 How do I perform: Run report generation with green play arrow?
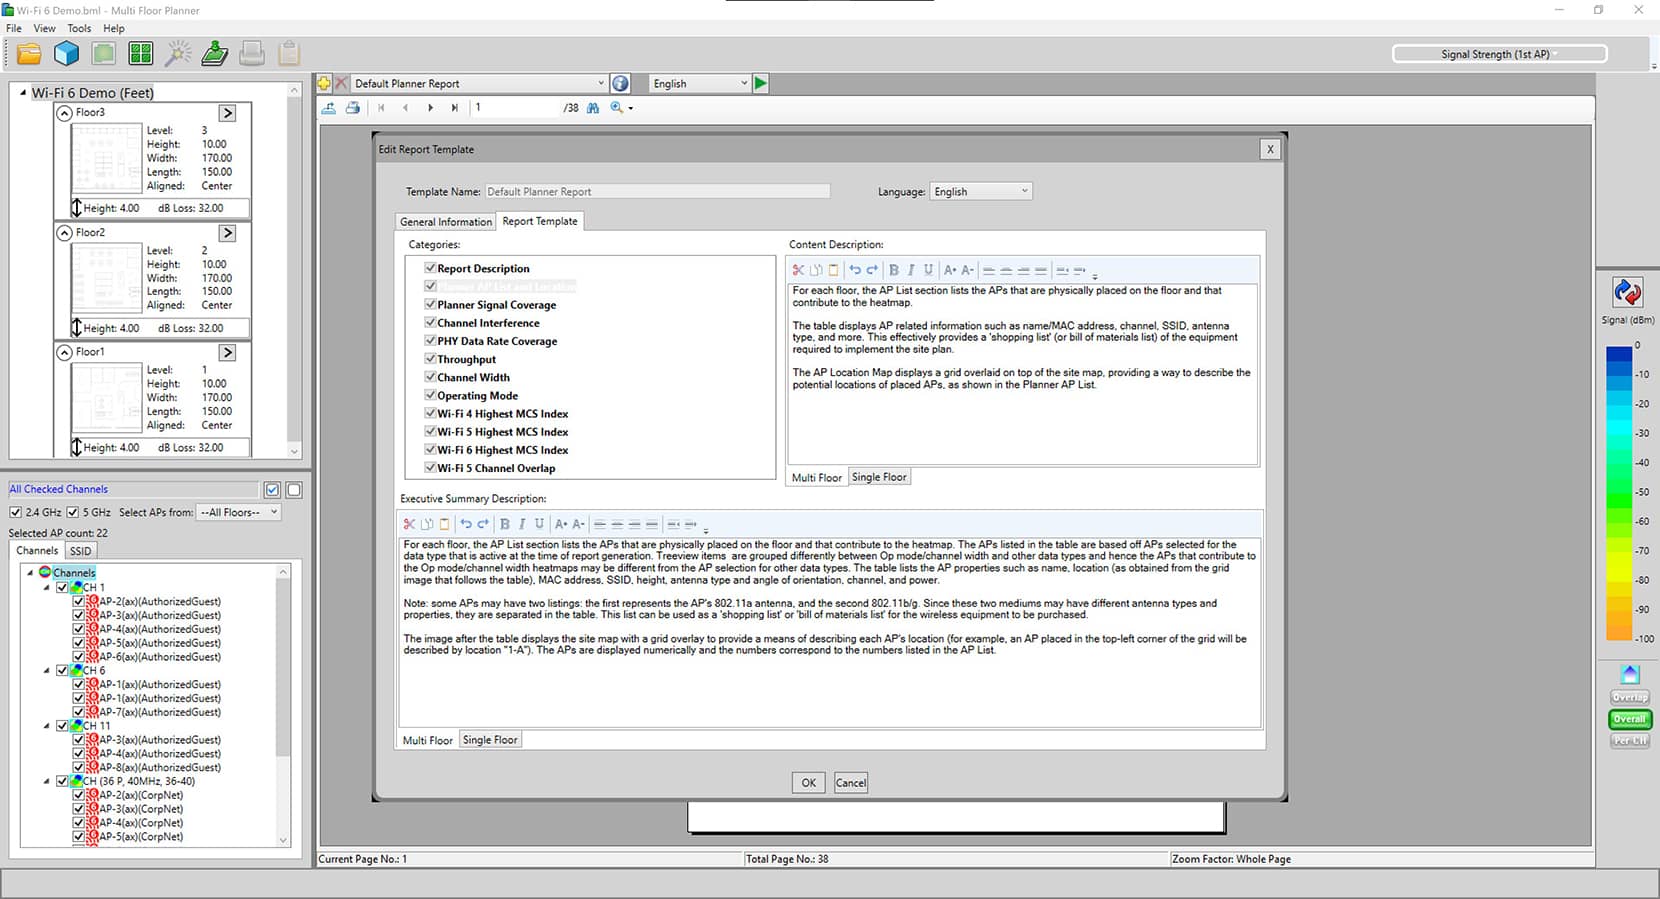[x=761, y=84]
